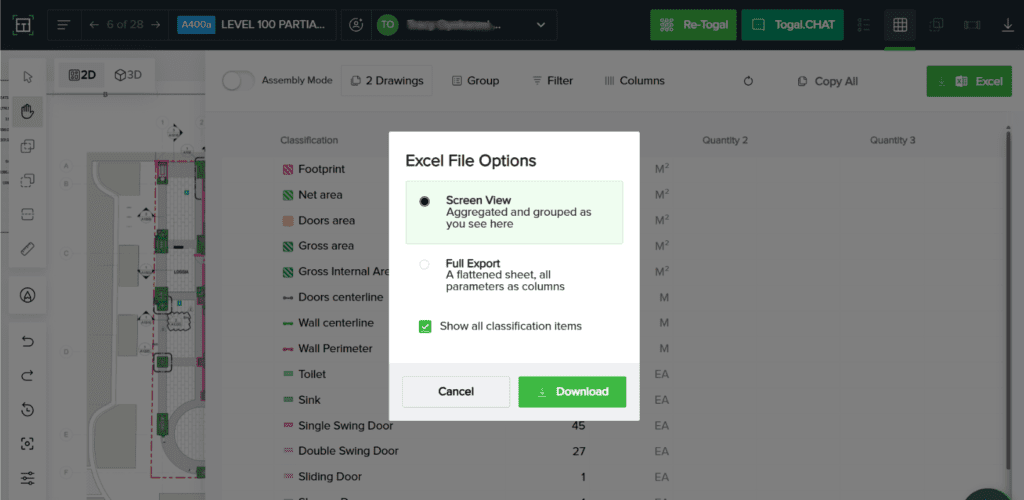Toggle Assembly Mode switch
The height and width of the screenshot is (500, 1024).
[x=238, y=81]
